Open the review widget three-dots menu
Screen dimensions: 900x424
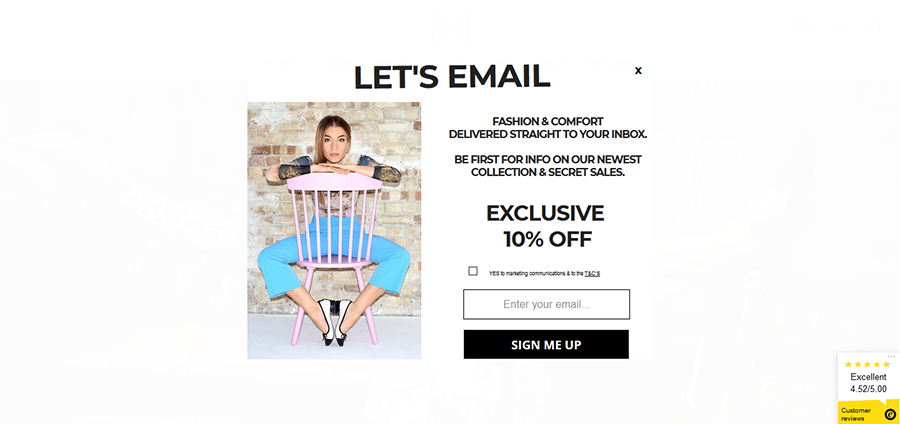pos(891,357)
